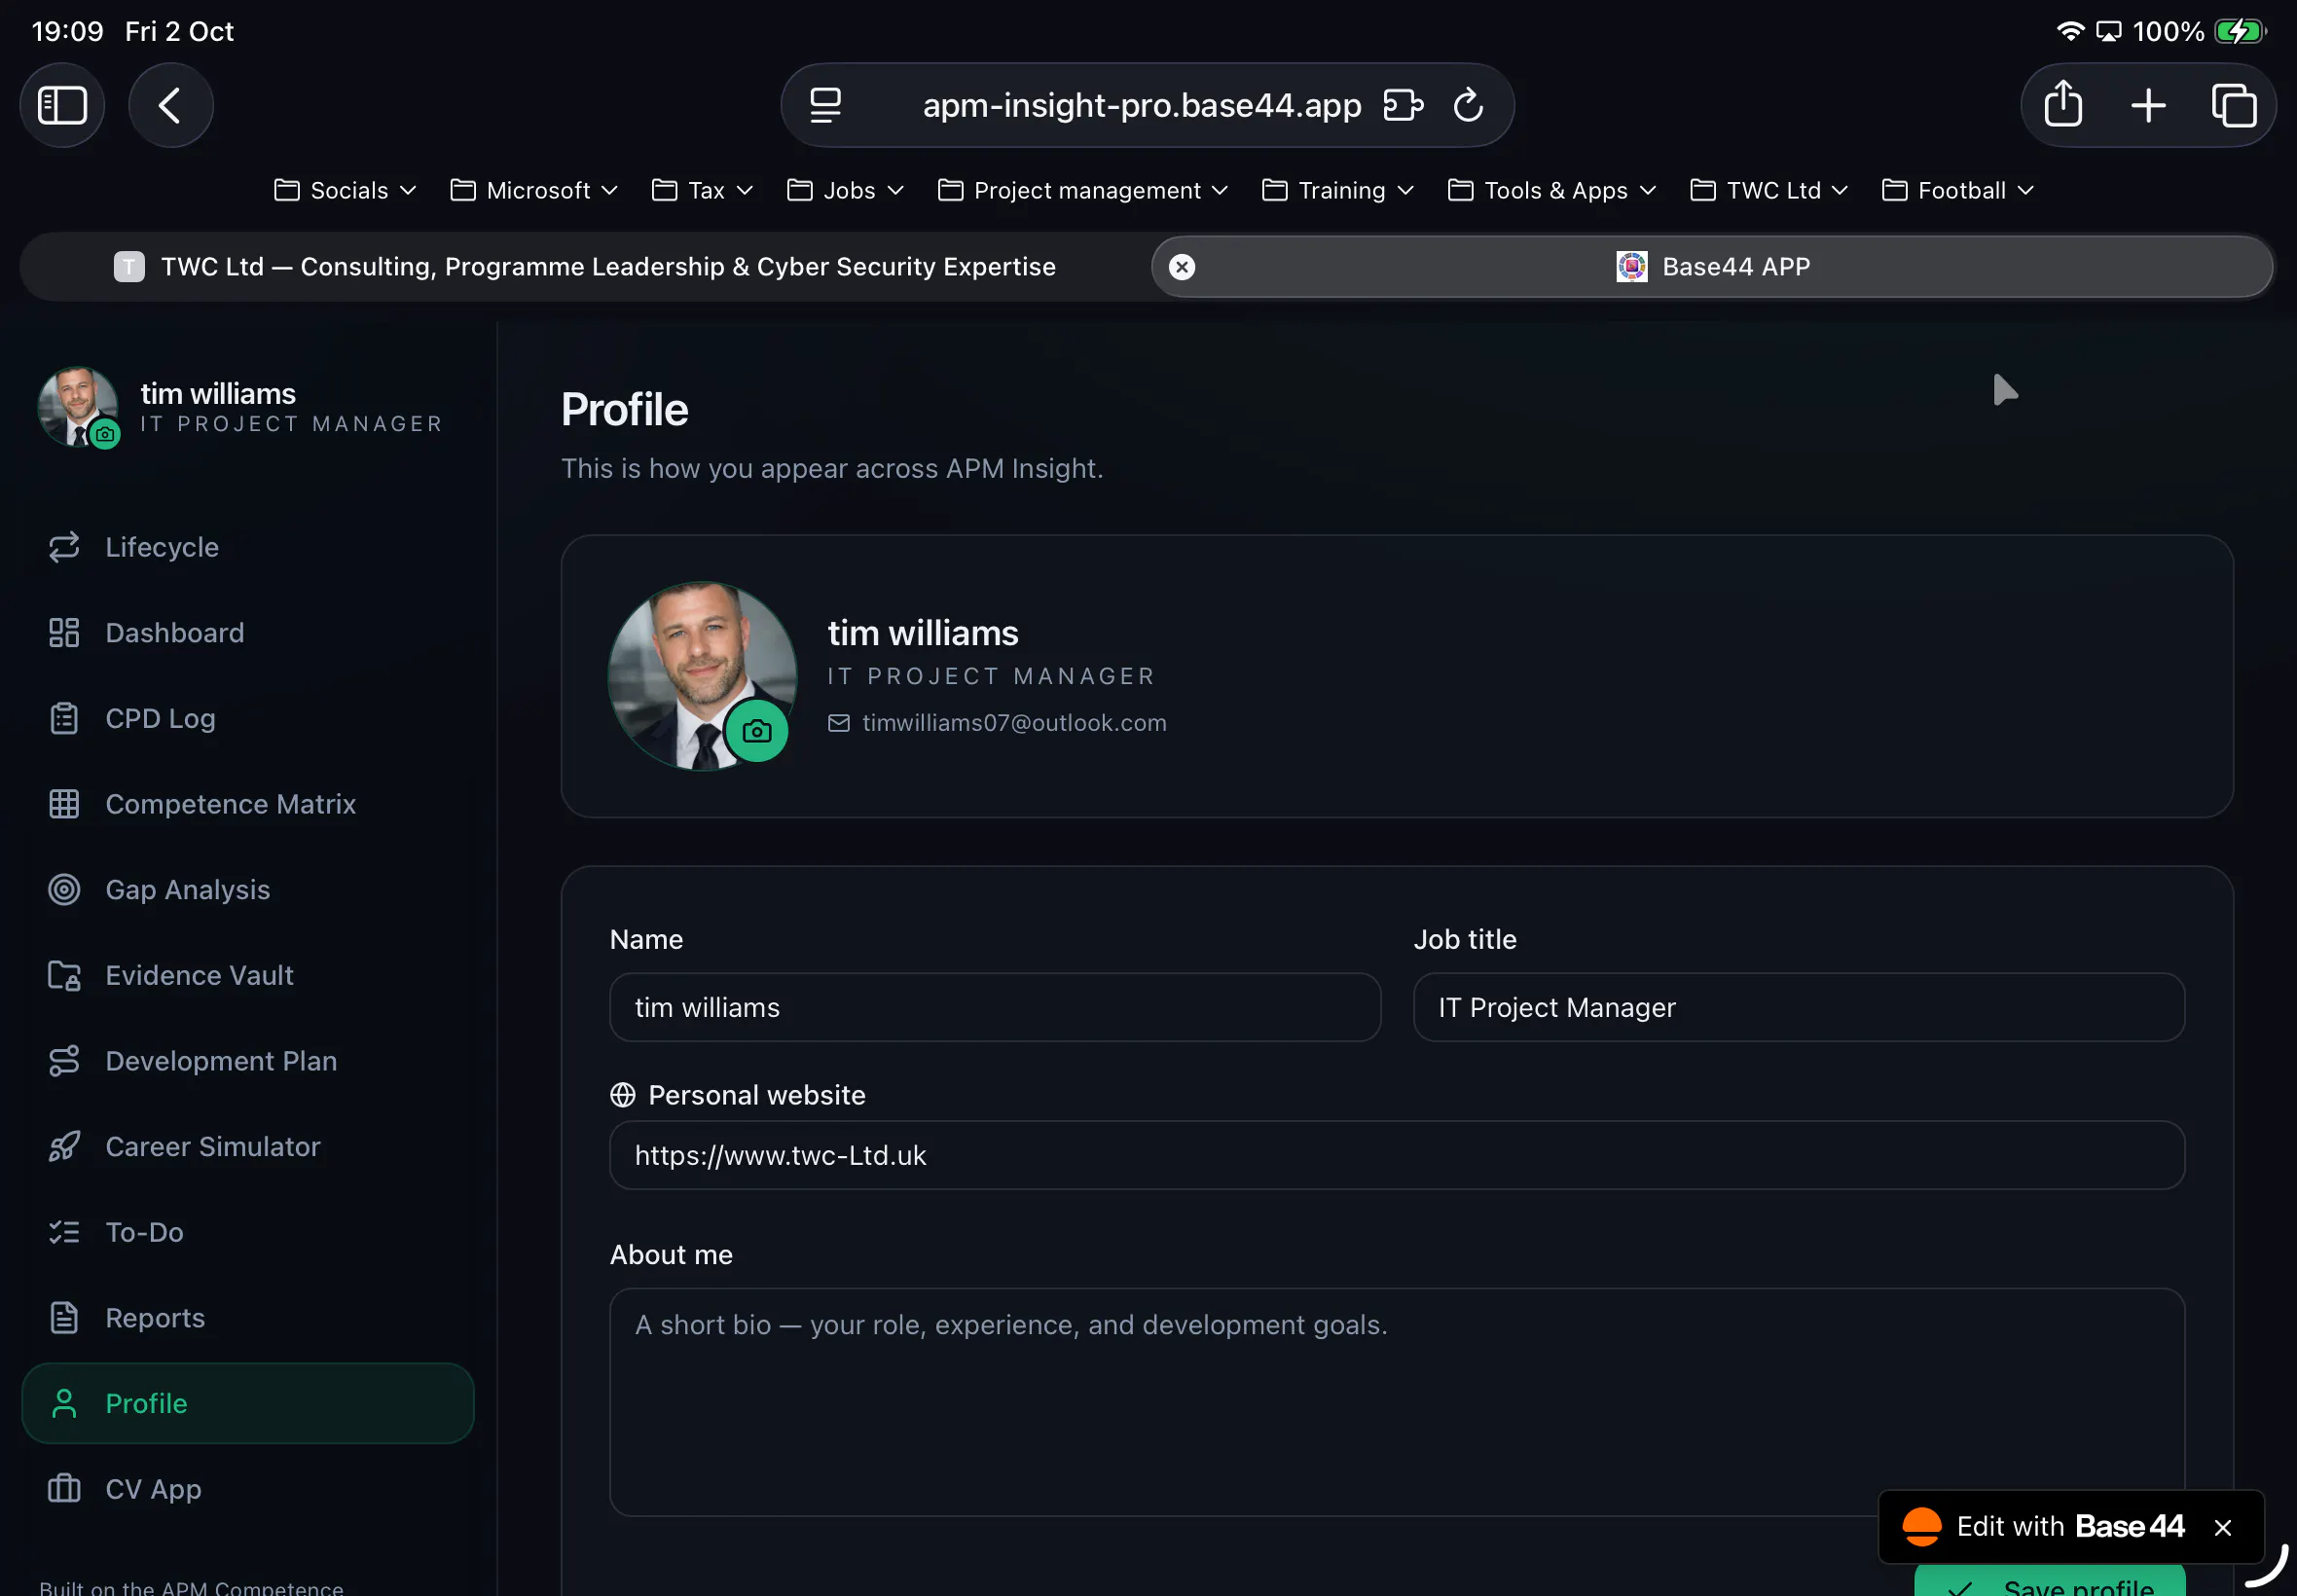Expand the Training bookmarks folder
The height and width of the screenshot is (1596, 2297).
[1338, 190]
